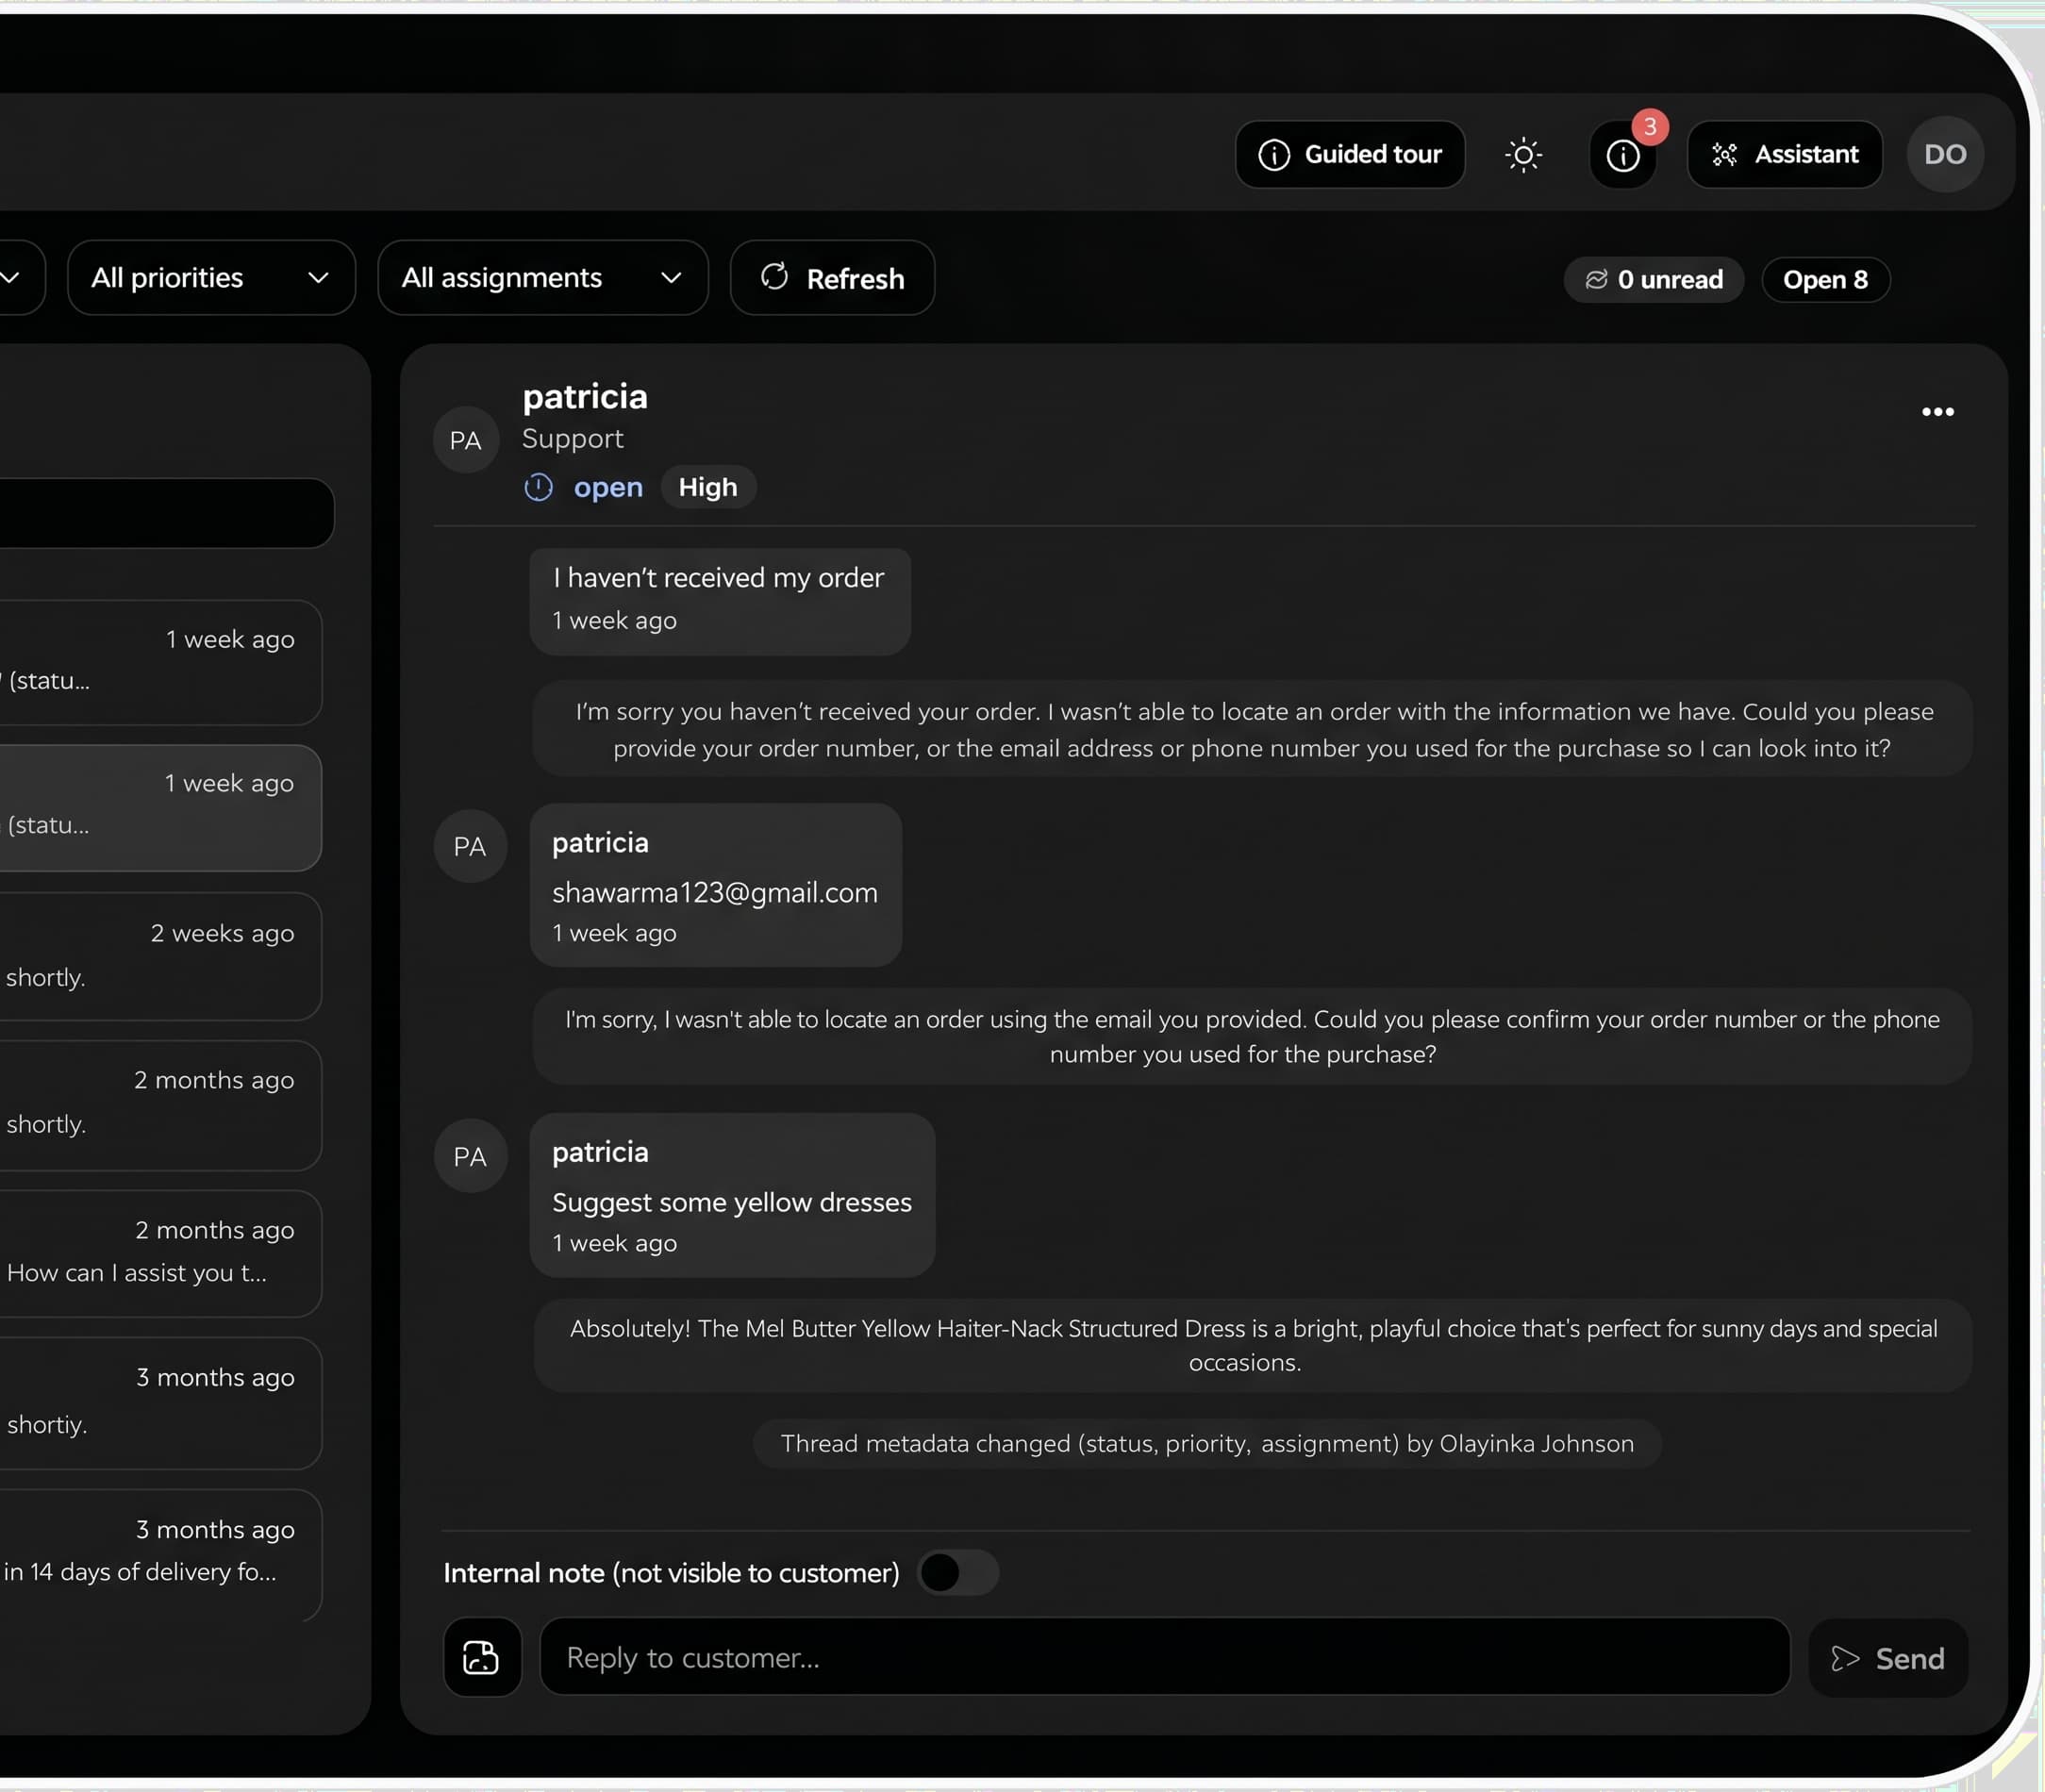Click the Refresh button

pos(832,278)
